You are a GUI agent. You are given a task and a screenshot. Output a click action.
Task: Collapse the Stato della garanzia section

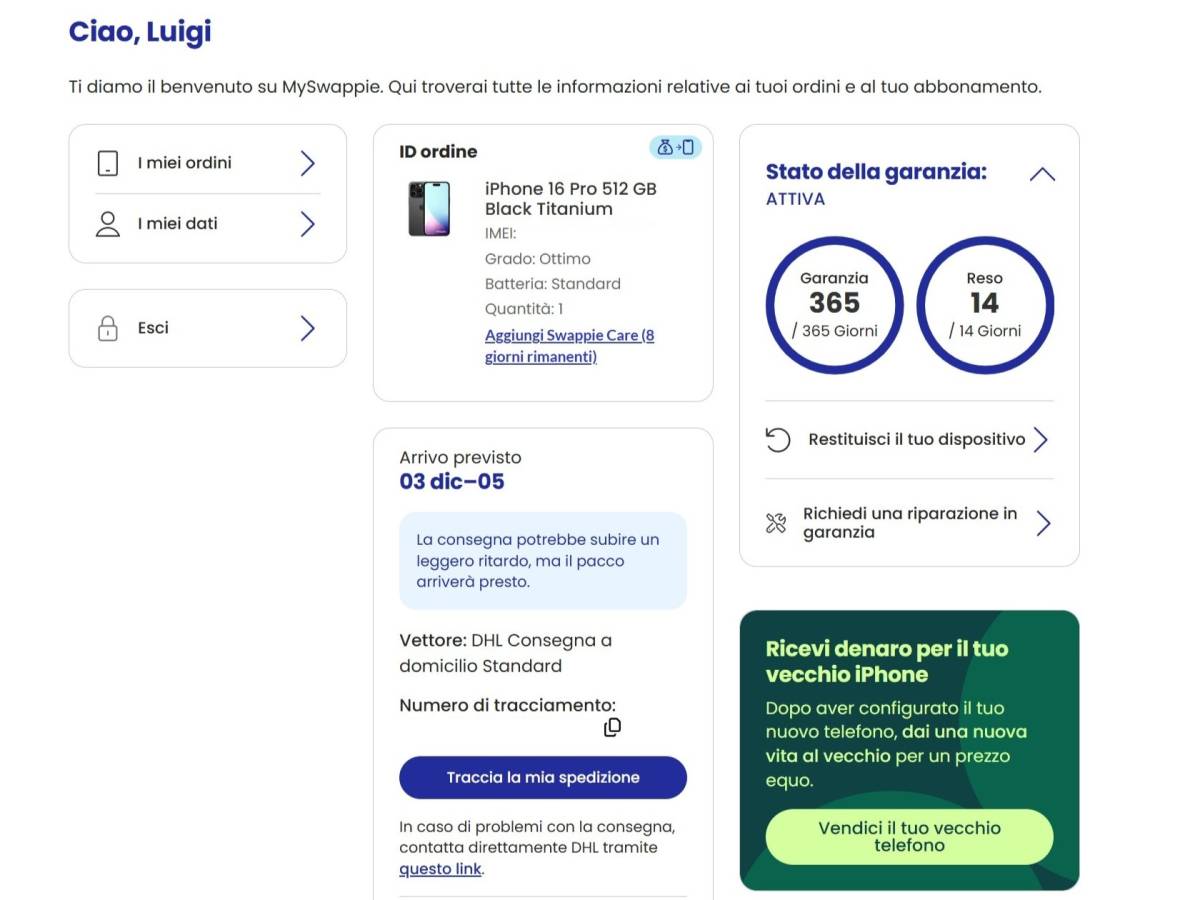pyautogui.click(x=1042, y=174)
